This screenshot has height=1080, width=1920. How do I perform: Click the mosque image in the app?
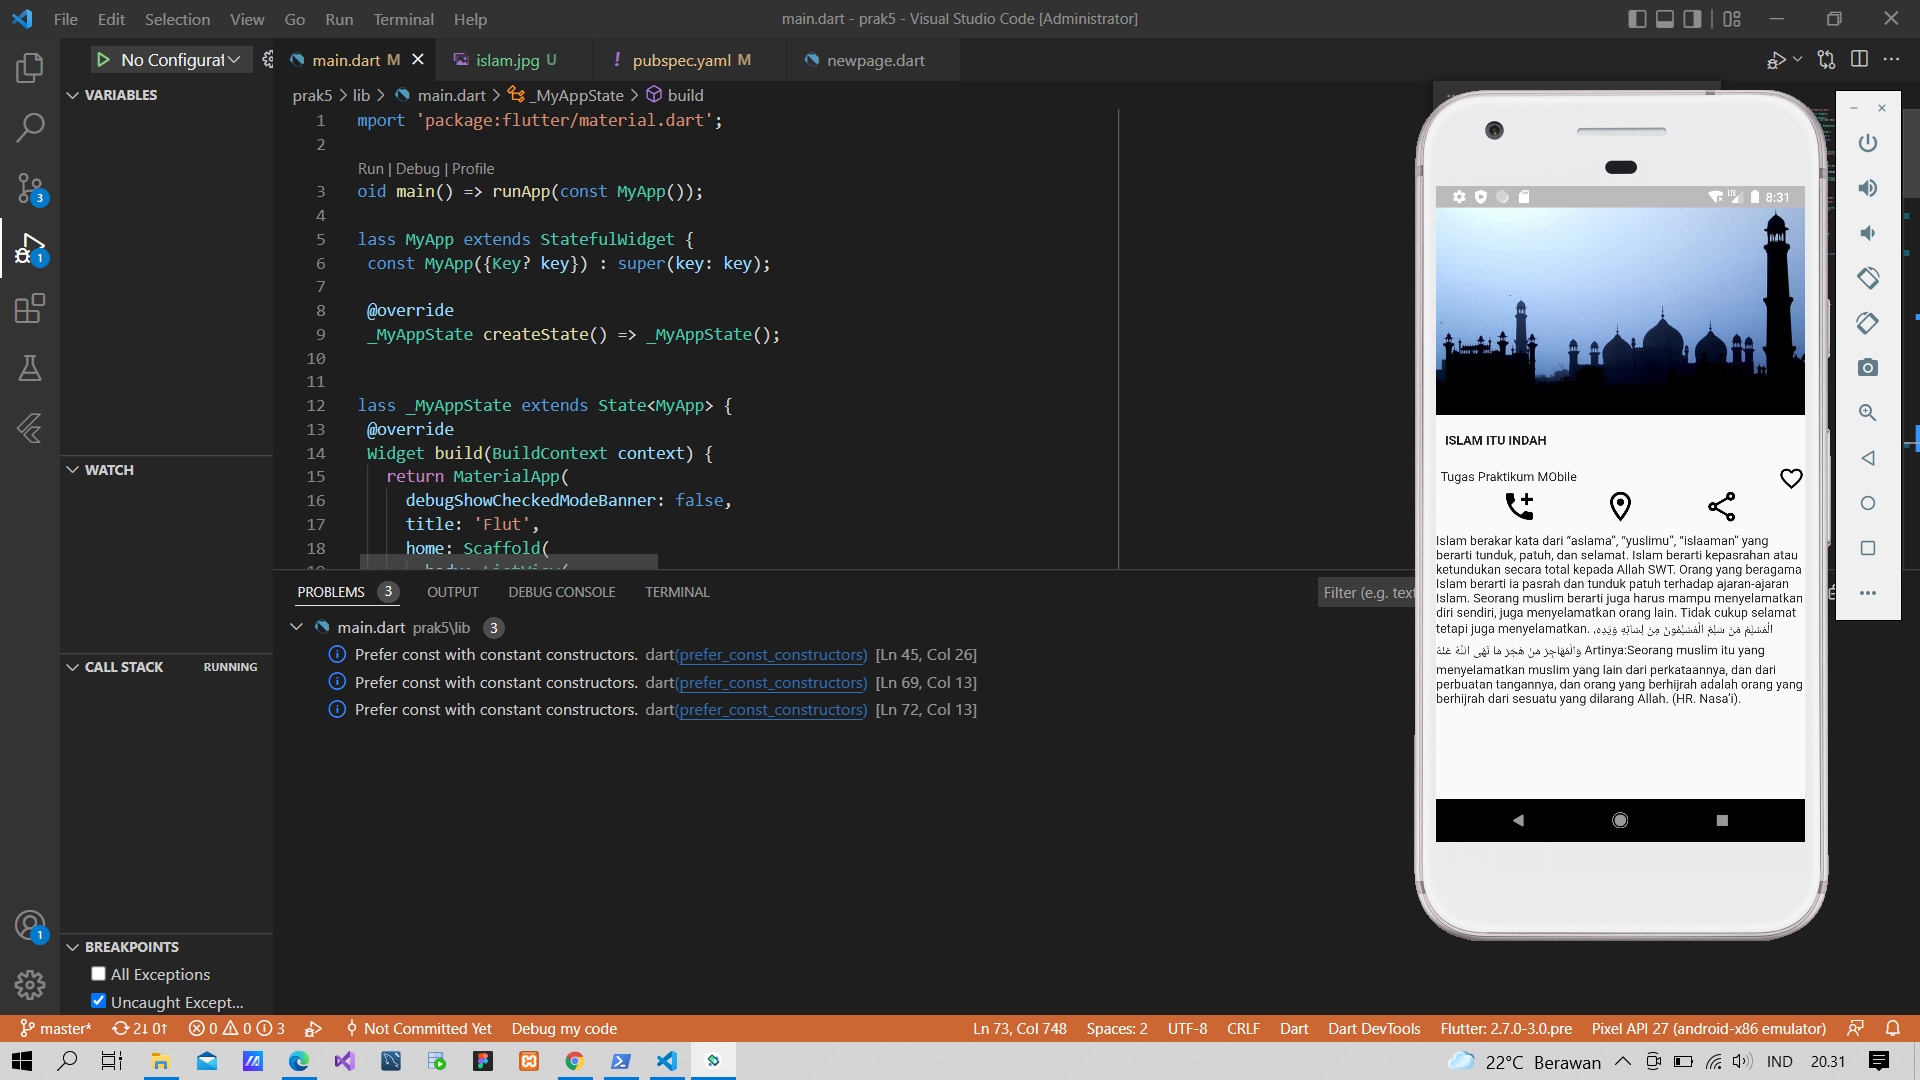click(1620, 311)
